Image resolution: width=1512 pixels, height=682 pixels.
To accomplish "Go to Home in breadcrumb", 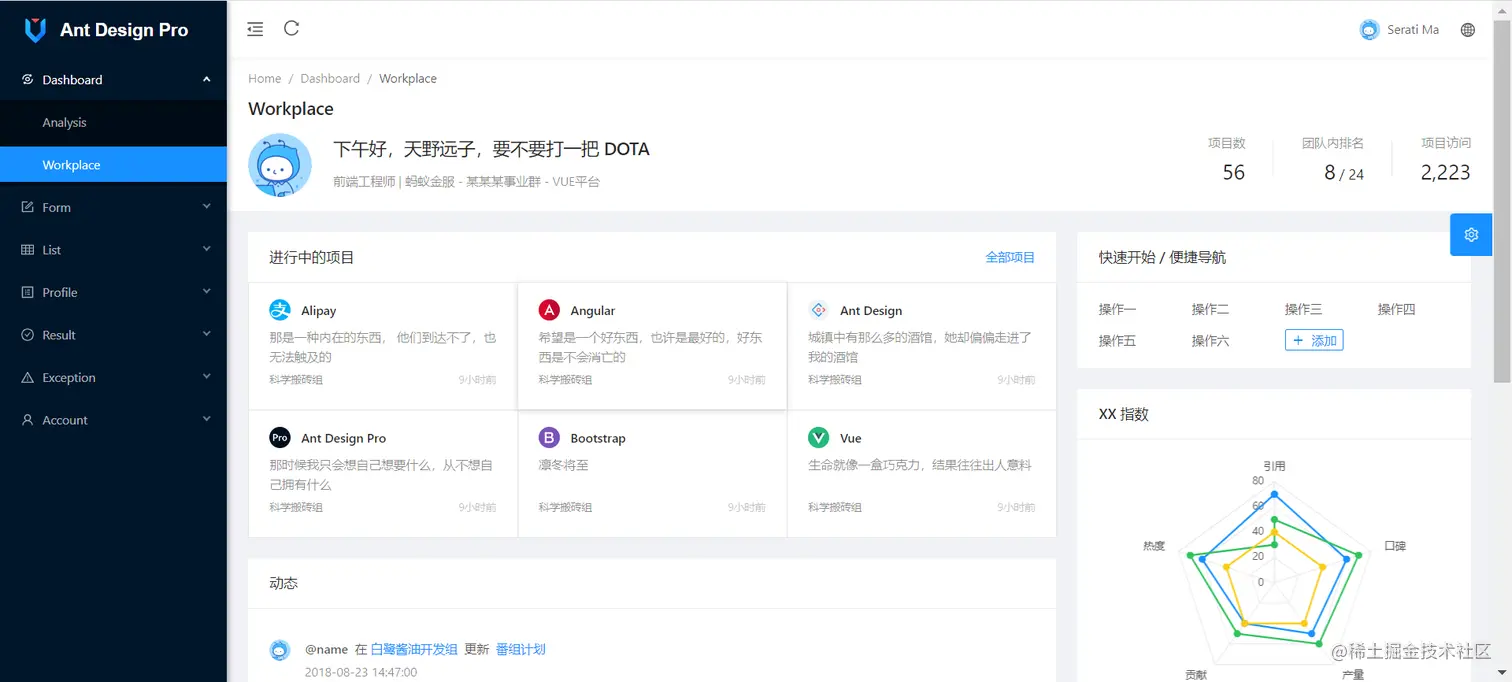I will 265,78.
